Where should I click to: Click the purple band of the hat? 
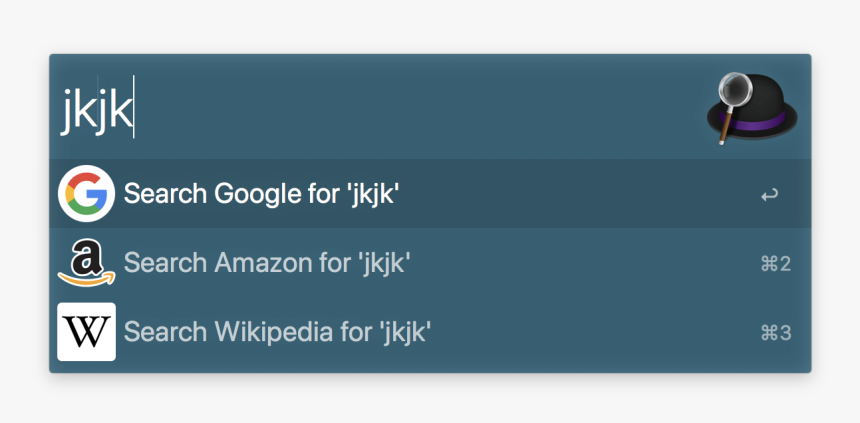tap(759, 122)
